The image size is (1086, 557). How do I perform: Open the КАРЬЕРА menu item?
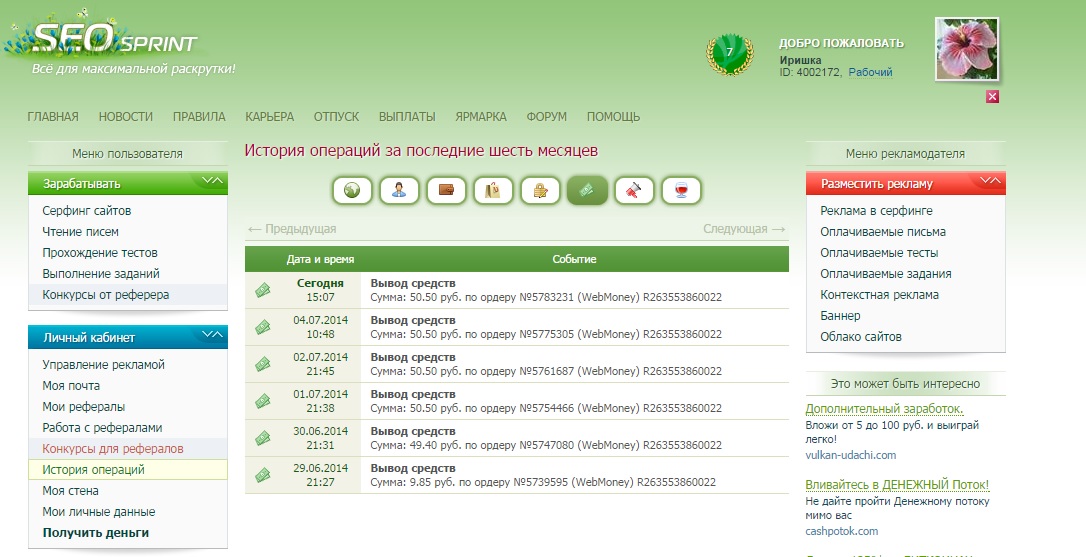269,116
